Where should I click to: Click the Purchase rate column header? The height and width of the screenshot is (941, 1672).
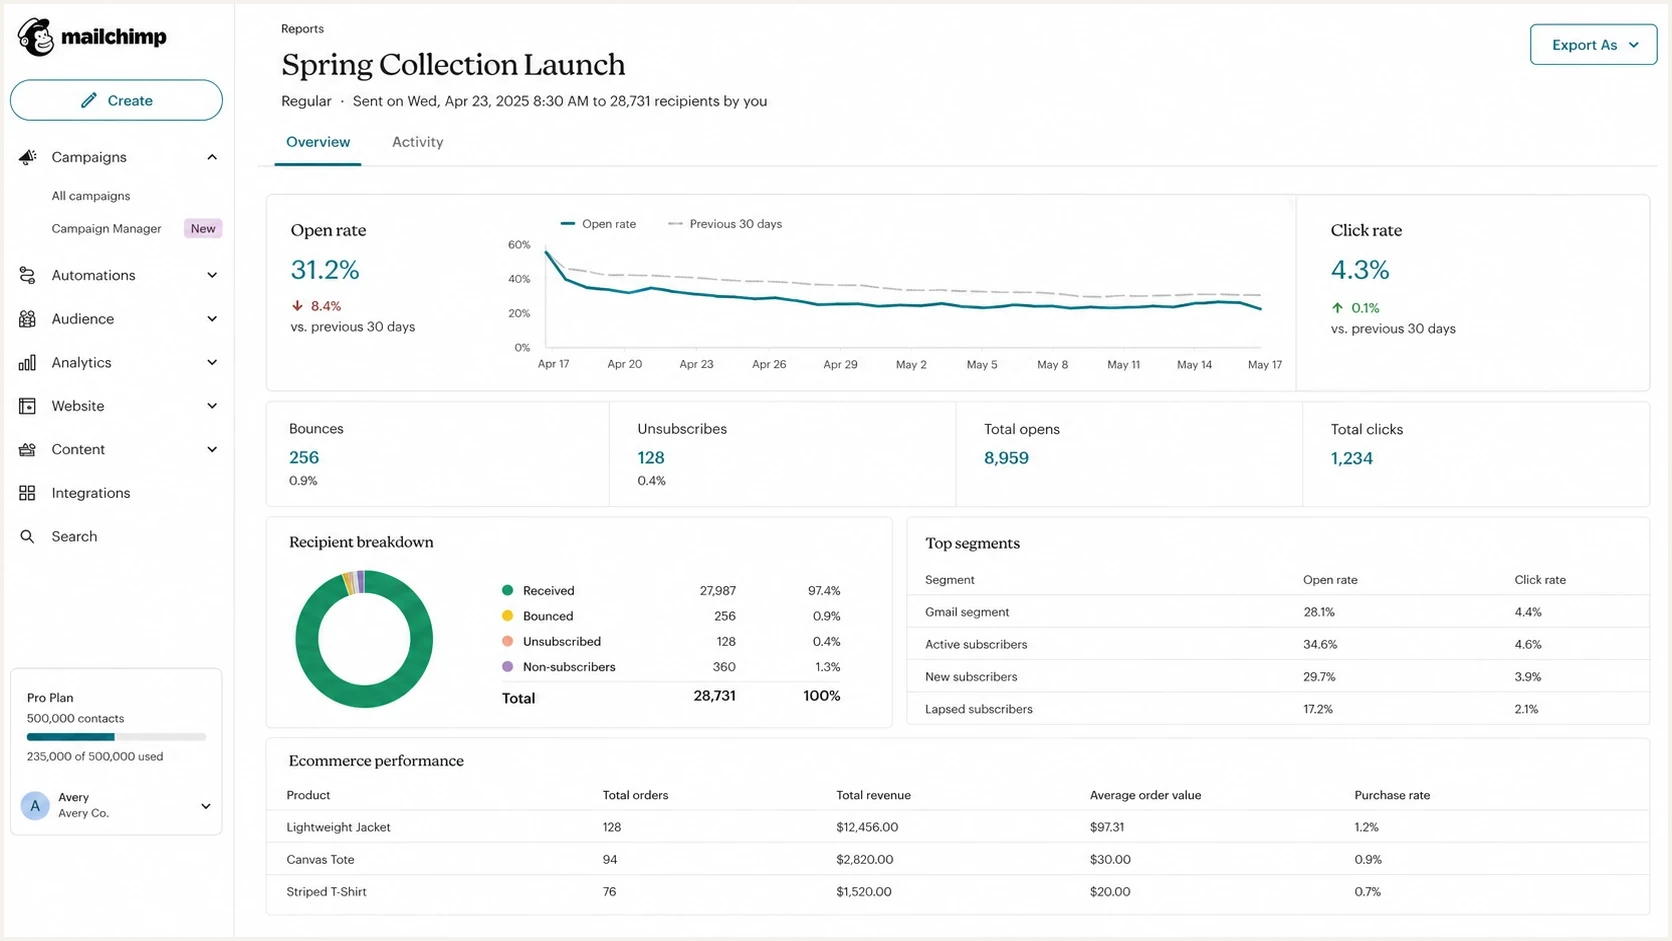[1392, 795]
